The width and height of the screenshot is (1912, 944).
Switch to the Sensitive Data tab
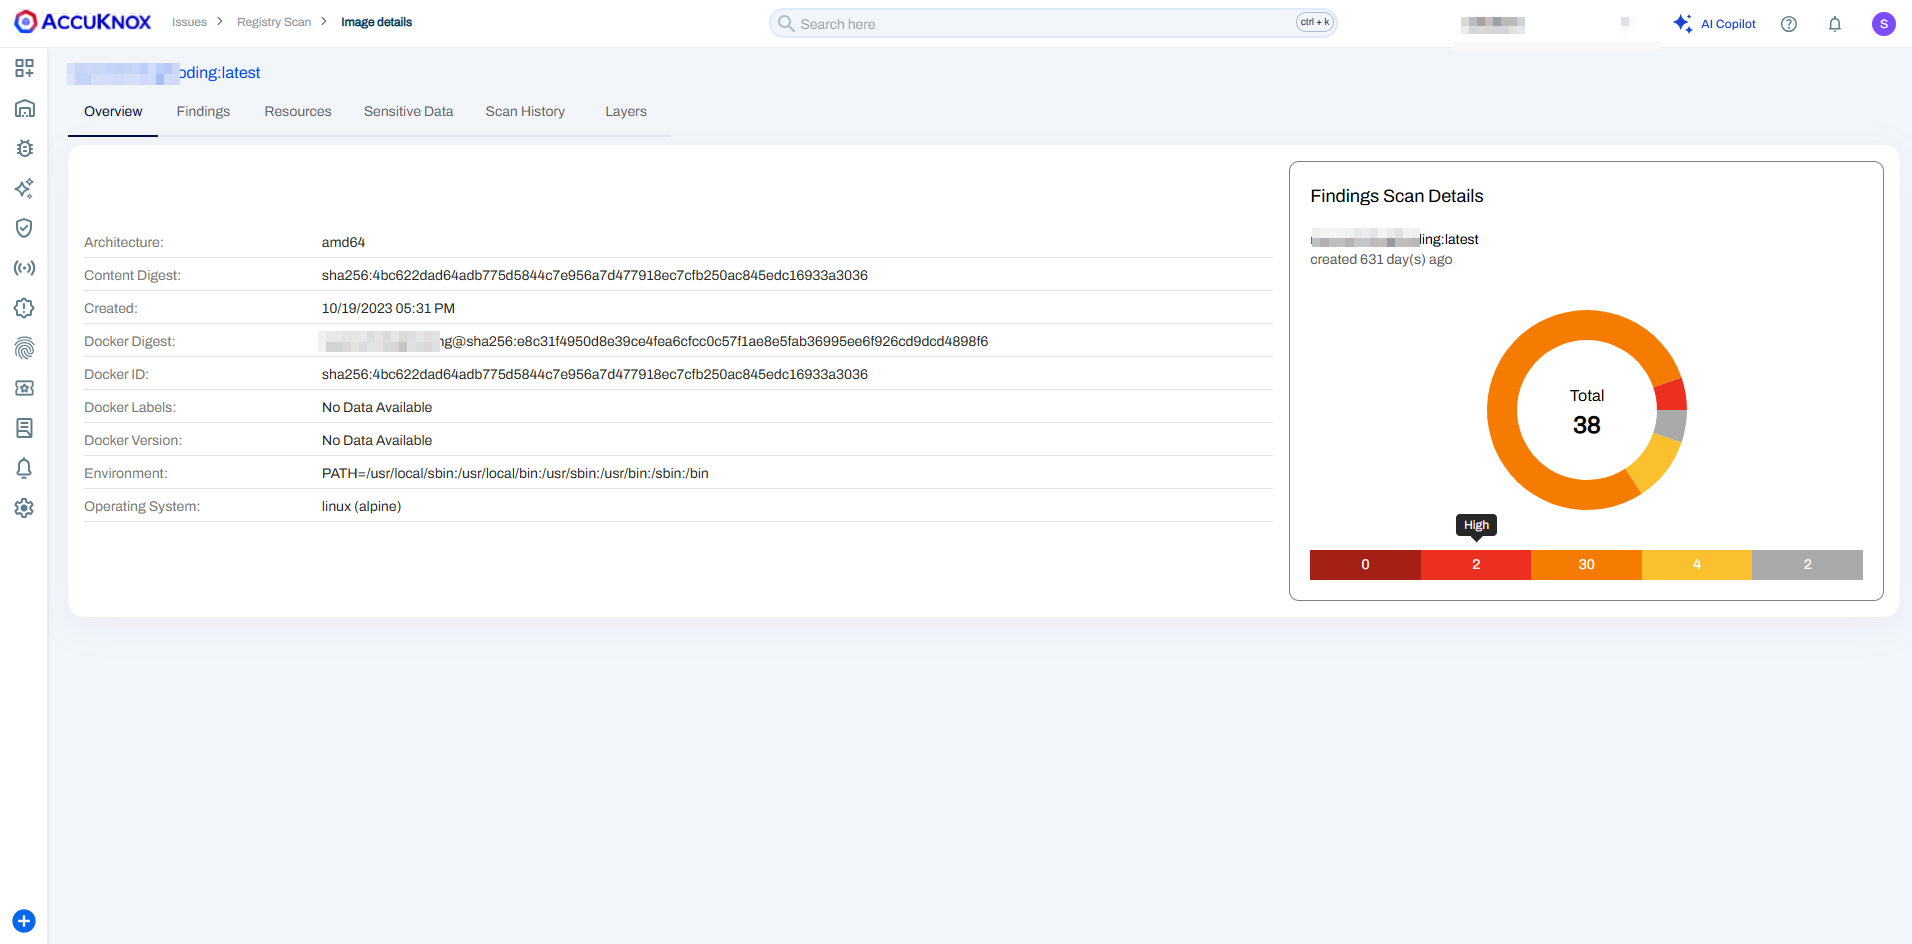(408, 111)
